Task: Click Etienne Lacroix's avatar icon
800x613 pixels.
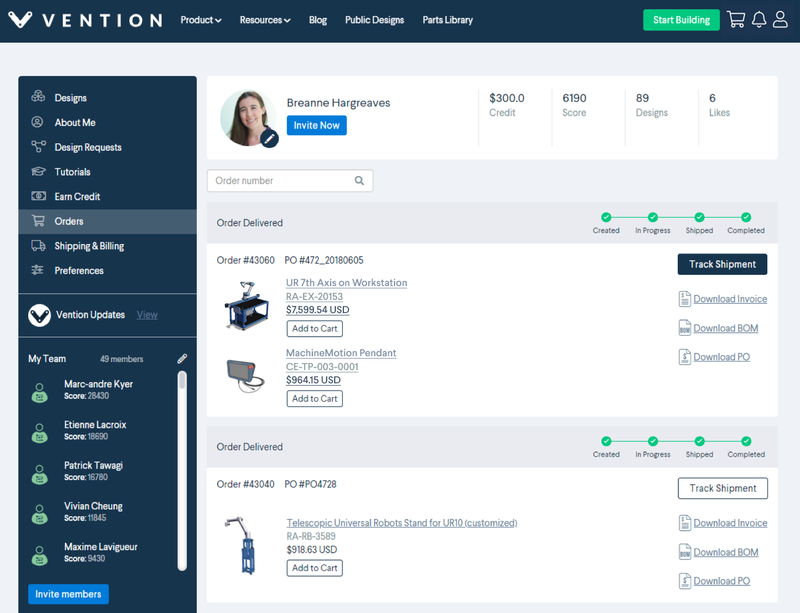Action: [40, 433]
